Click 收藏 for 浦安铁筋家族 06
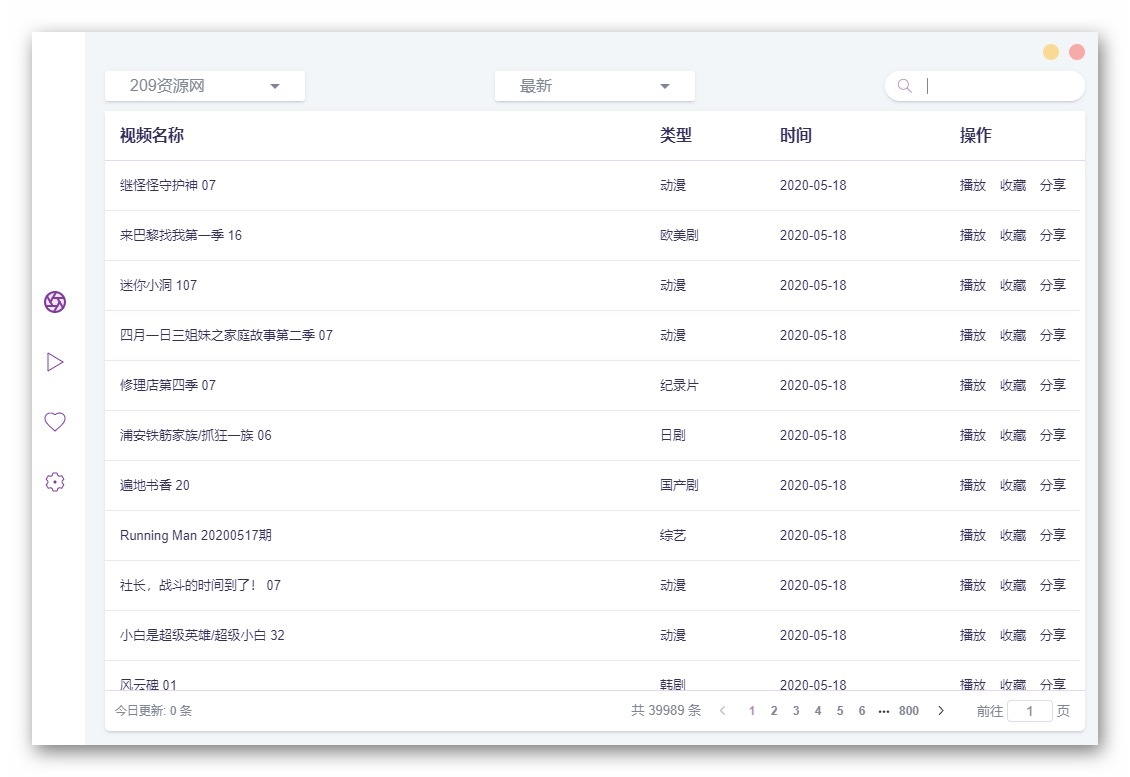 point(1013,435)
